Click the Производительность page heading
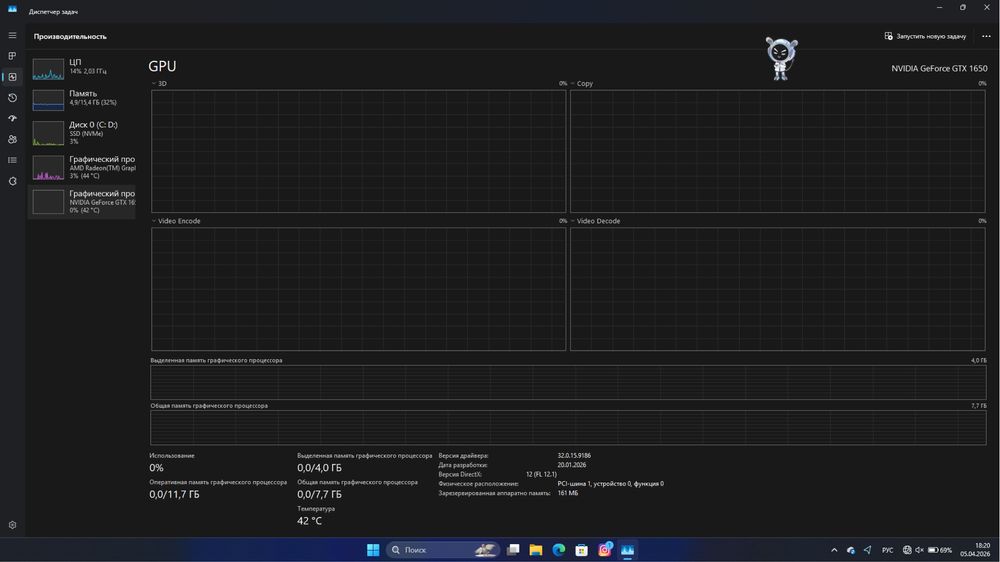This screenshot has height=562, width=1000. (x=70, y=36)
